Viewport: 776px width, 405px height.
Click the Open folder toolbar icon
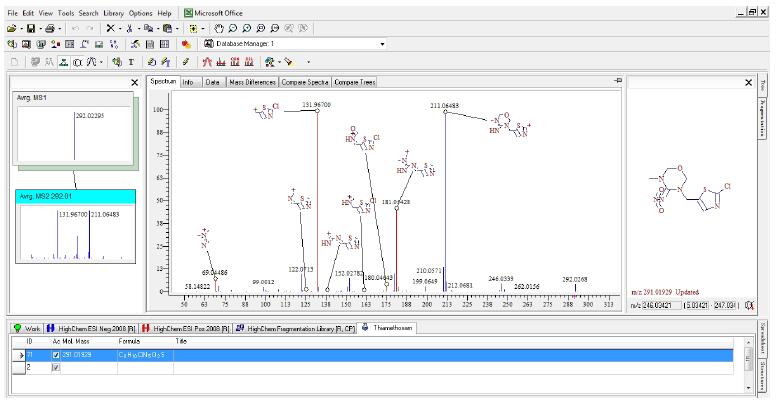click(x=10, y=28)
